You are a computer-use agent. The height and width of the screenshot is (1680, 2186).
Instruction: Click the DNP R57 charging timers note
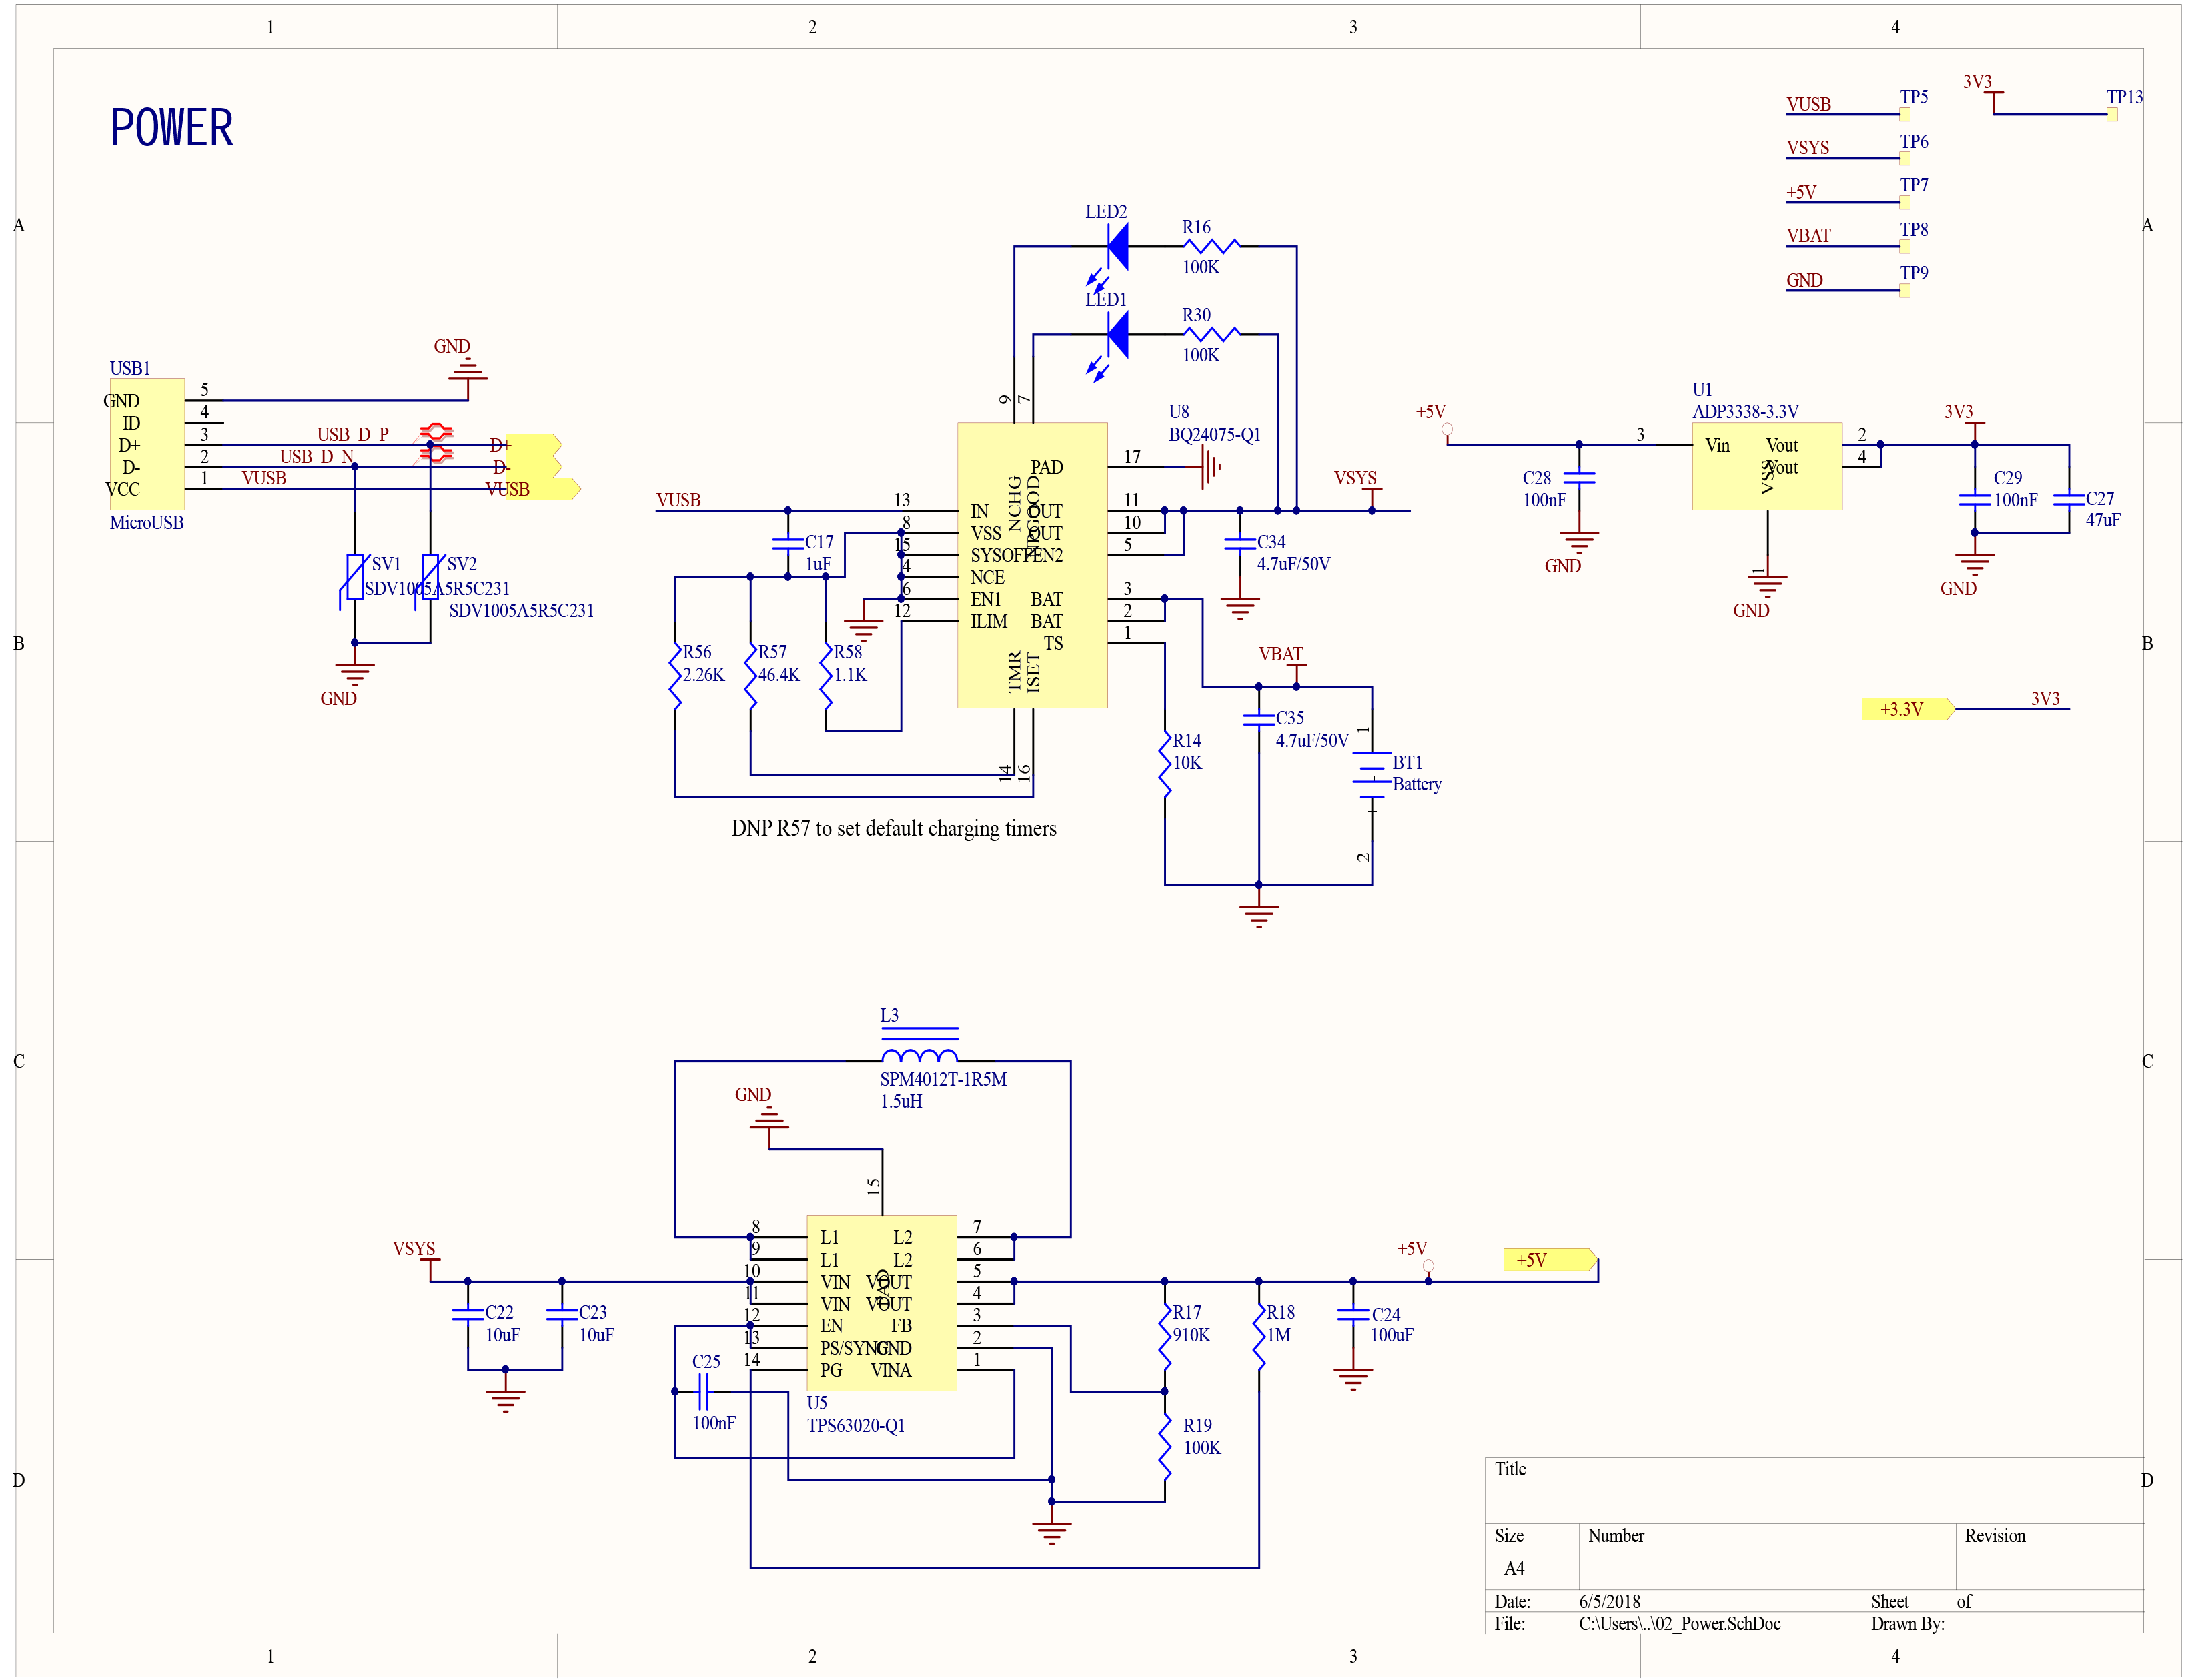tap(893, 828)
